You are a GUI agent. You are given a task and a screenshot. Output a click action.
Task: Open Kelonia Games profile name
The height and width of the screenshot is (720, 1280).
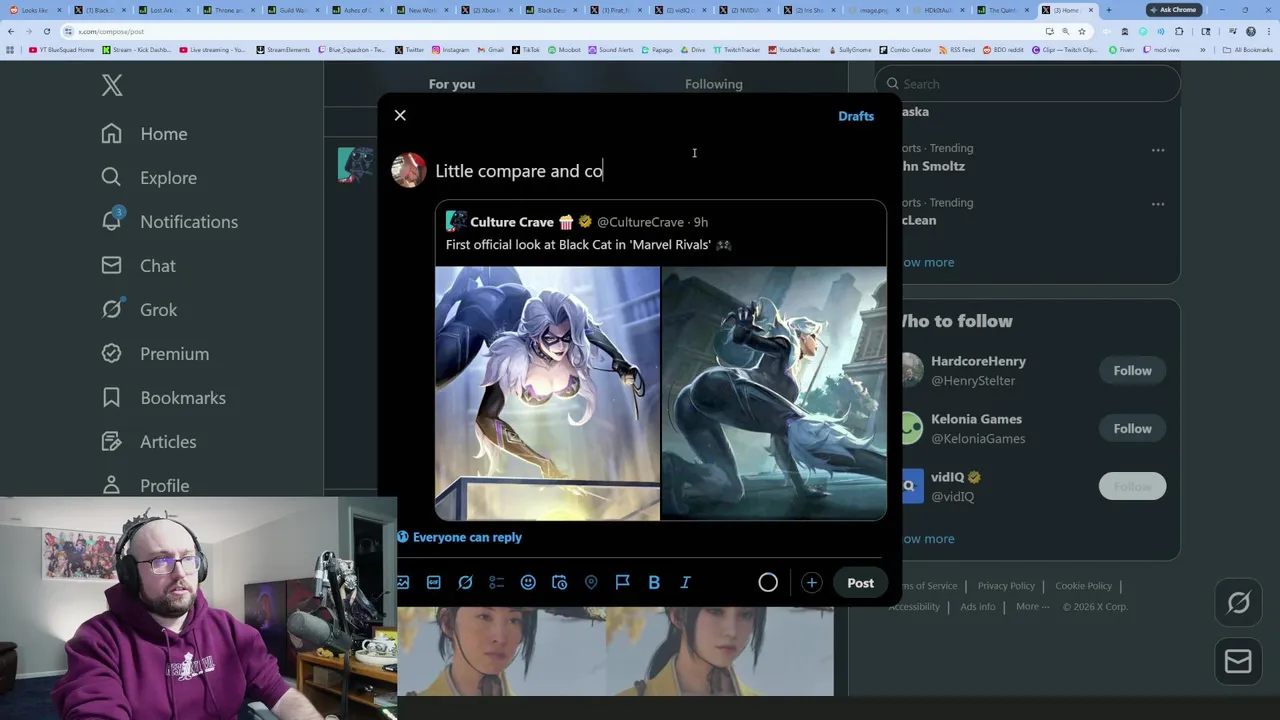pos(976,419)
